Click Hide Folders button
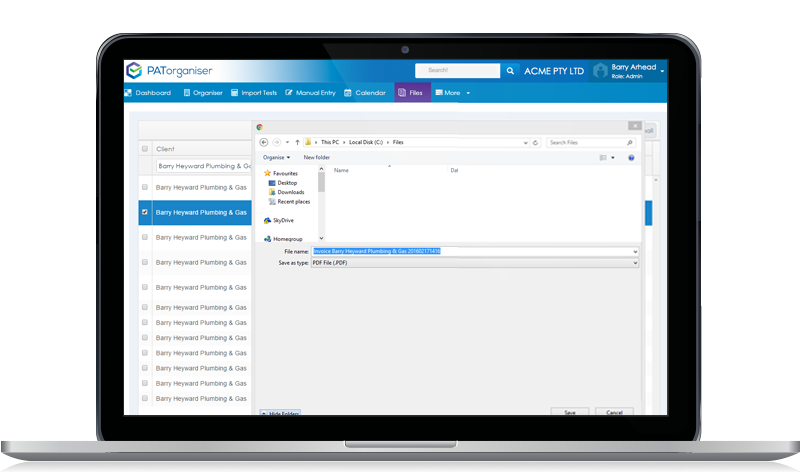The height and width of the screenshot is (473, 800). pyautogui.click(x=280, y=412)
